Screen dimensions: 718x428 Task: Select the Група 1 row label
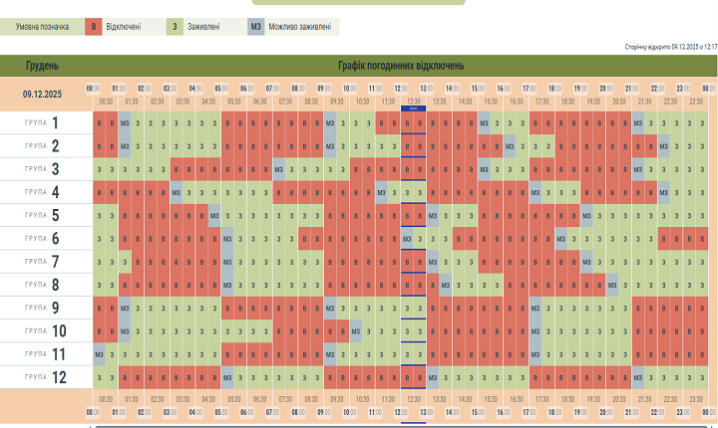pyautogui.click(x=43, y=123)
